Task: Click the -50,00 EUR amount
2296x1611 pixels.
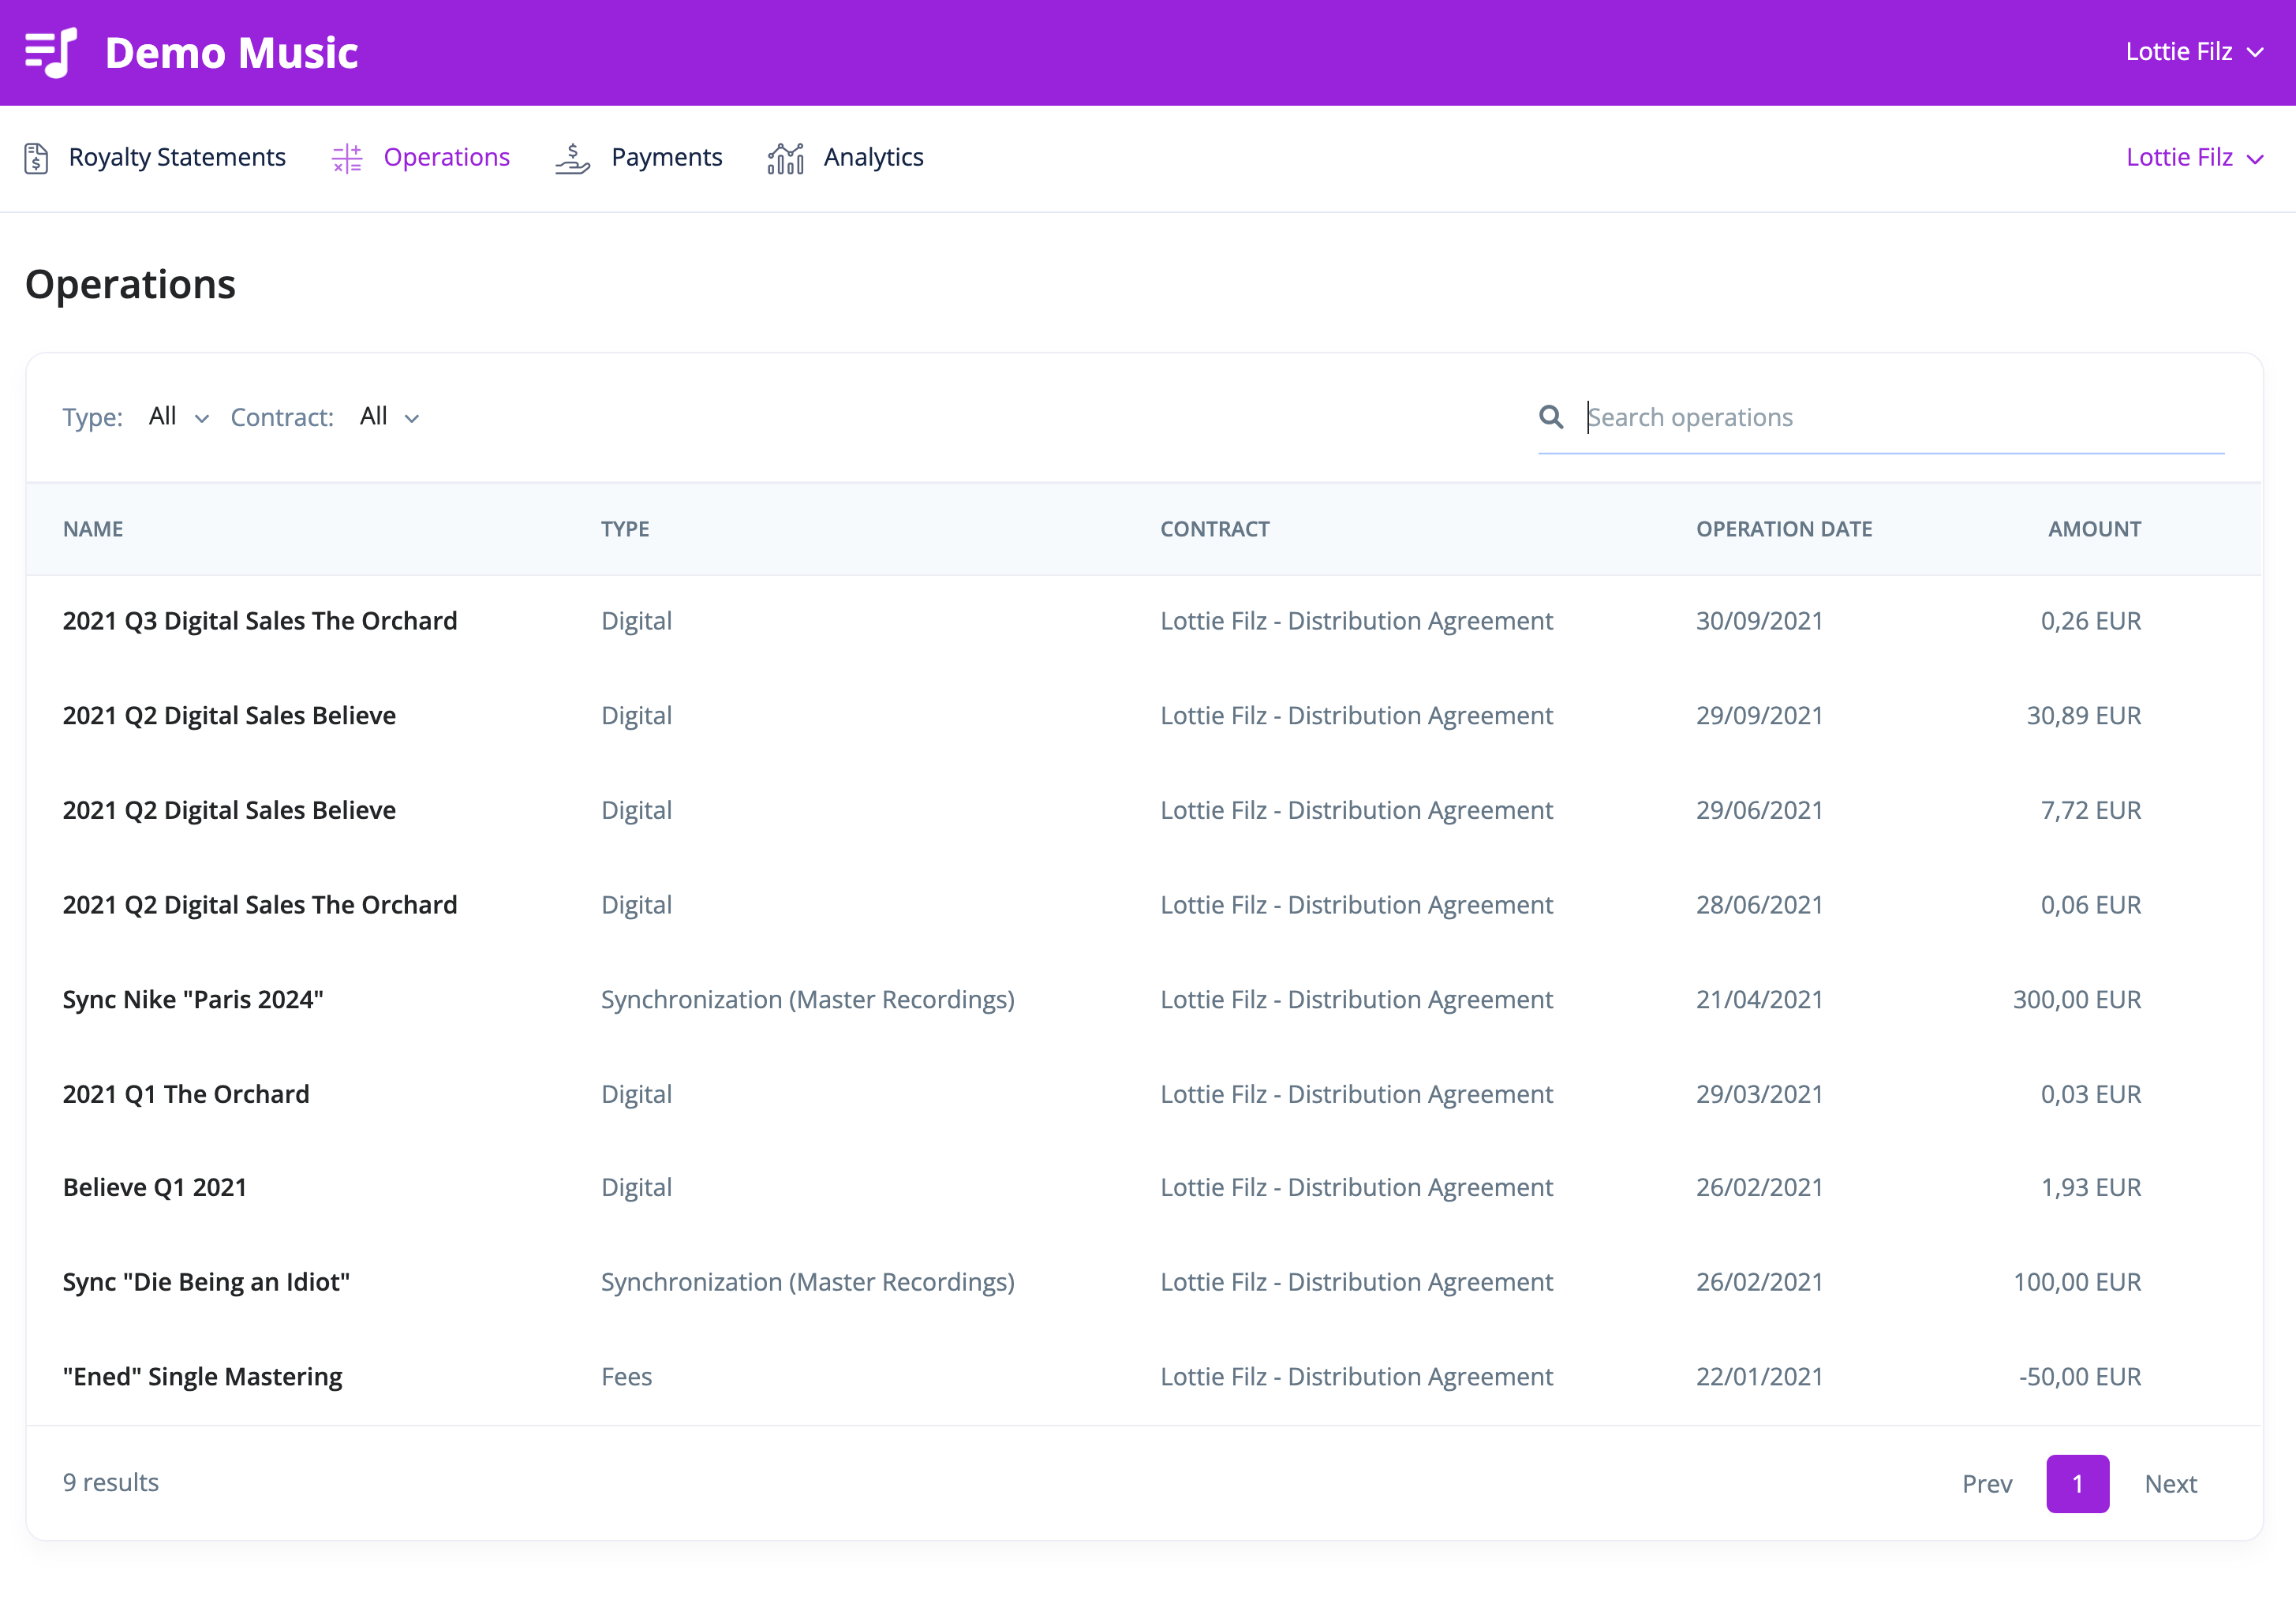Action: (x=2080, y=1377)
